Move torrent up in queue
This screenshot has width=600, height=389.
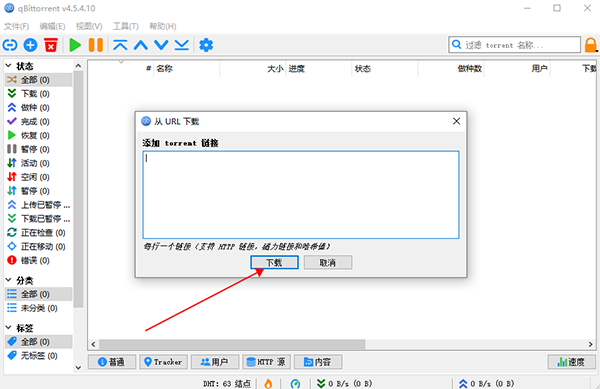(141, 45)
